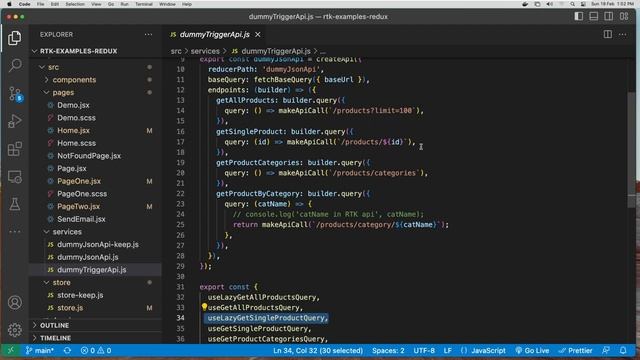Viewport: 640px width, 360px height.
Task: Open Explorer views and more actions ellipsis
Action: 149,35
